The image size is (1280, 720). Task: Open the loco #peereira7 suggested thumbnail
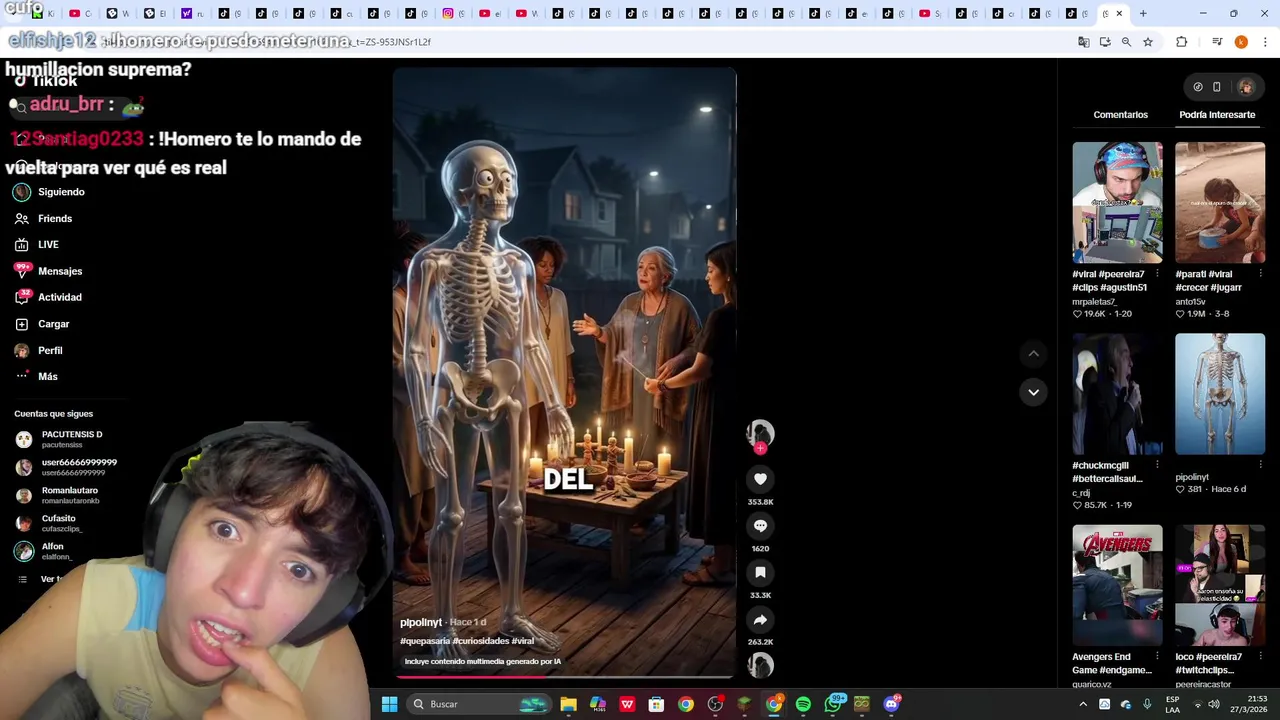[1219, 585]
